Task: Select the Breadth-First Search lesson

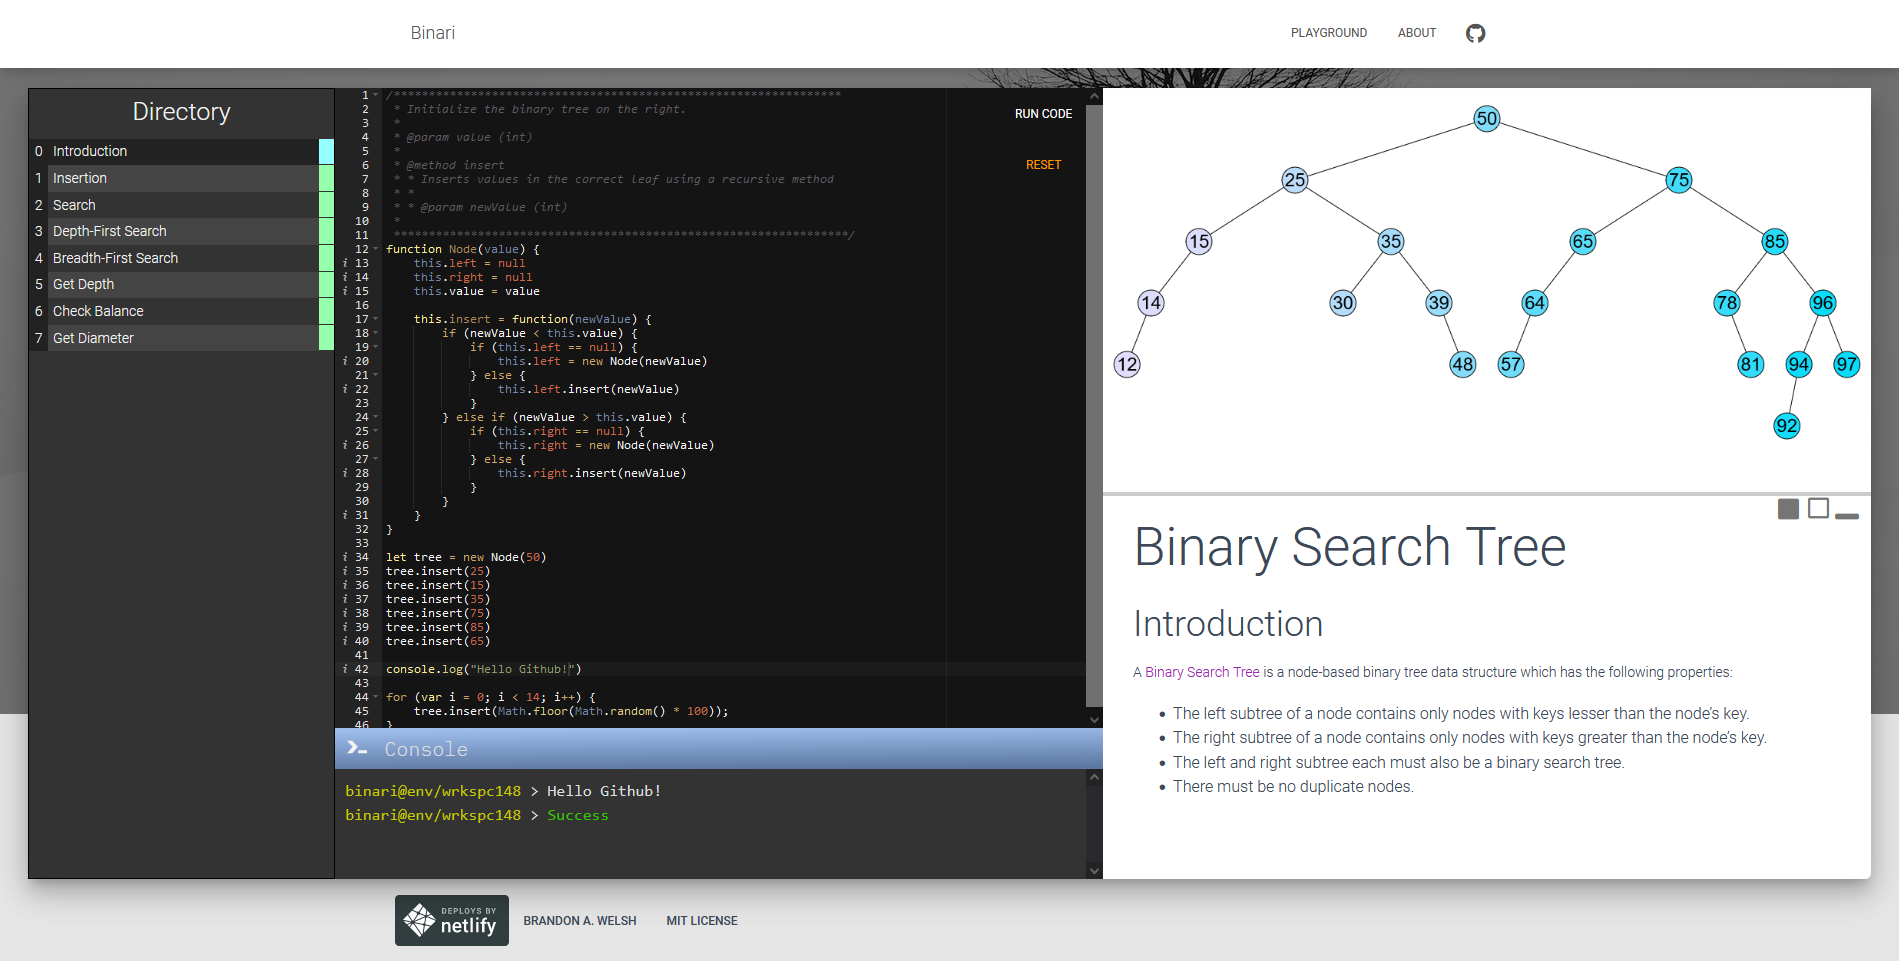Action: tap(115, 258)
